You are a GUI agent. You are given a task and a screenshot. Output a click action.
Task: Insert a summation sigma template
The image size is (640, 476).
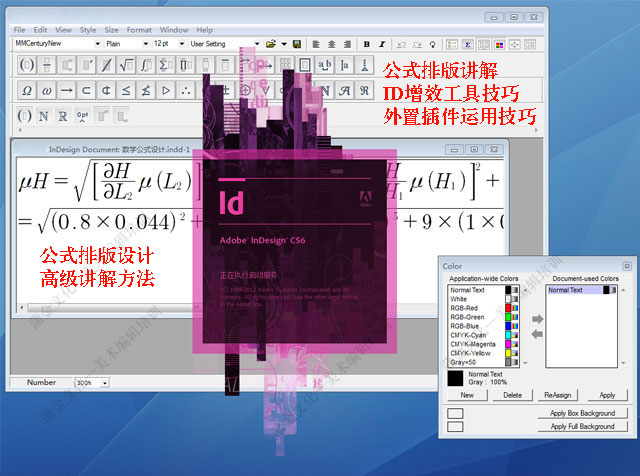pyautogui.click(x=166, y=65)
